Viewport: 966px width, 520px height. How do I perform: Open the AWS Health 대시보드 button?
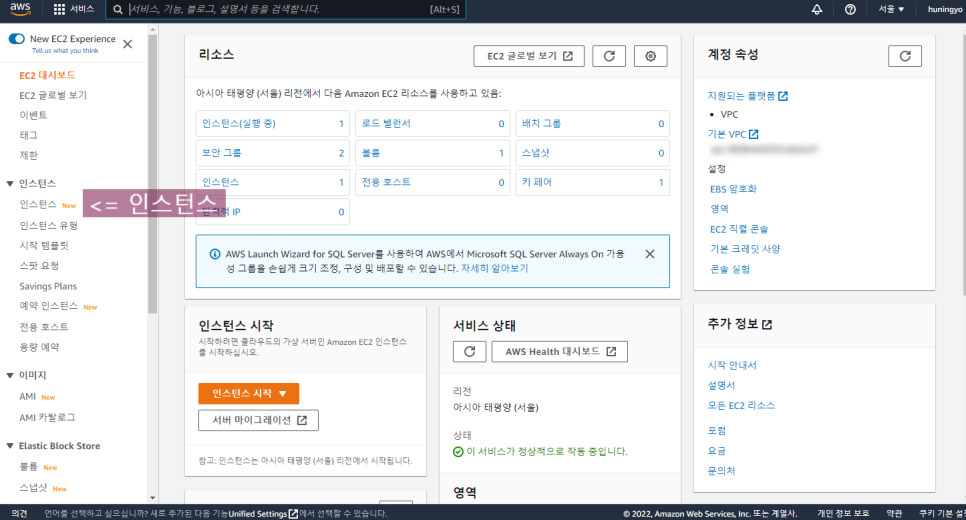click(x=559, y=352)
